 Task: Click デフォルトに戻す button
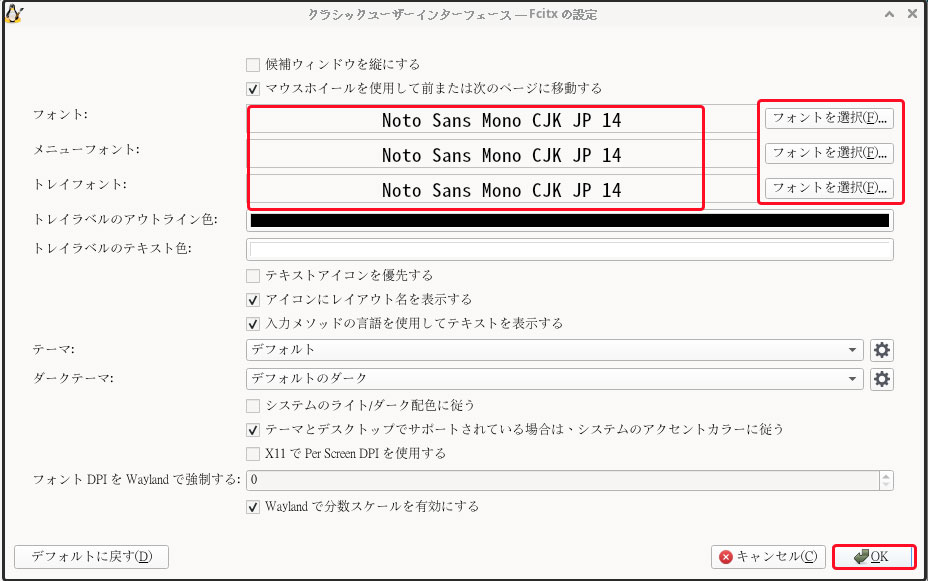click(x=91, y=557)
